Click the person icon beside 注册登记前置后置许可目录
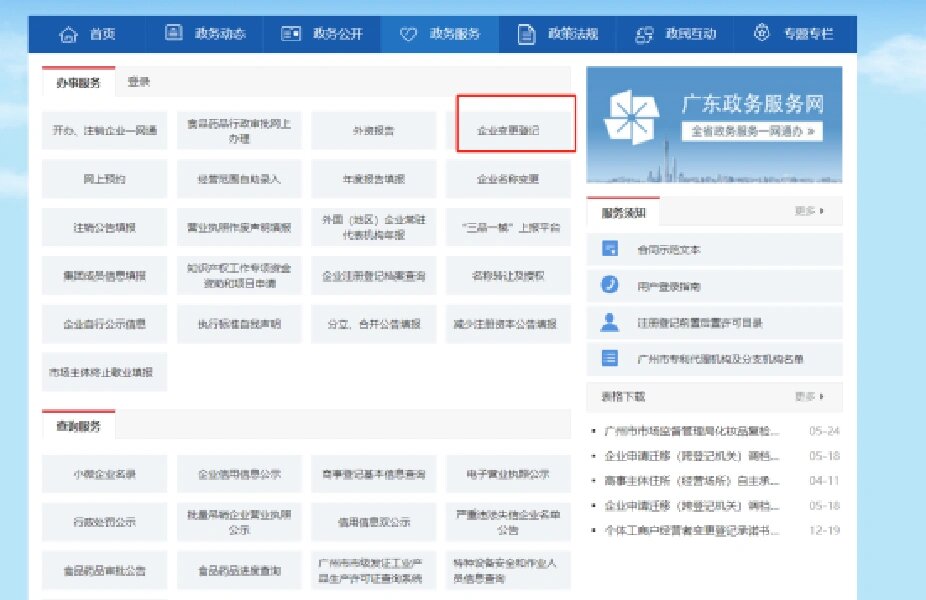The width and height of the screenshot is (926, 600). point(609,322)
